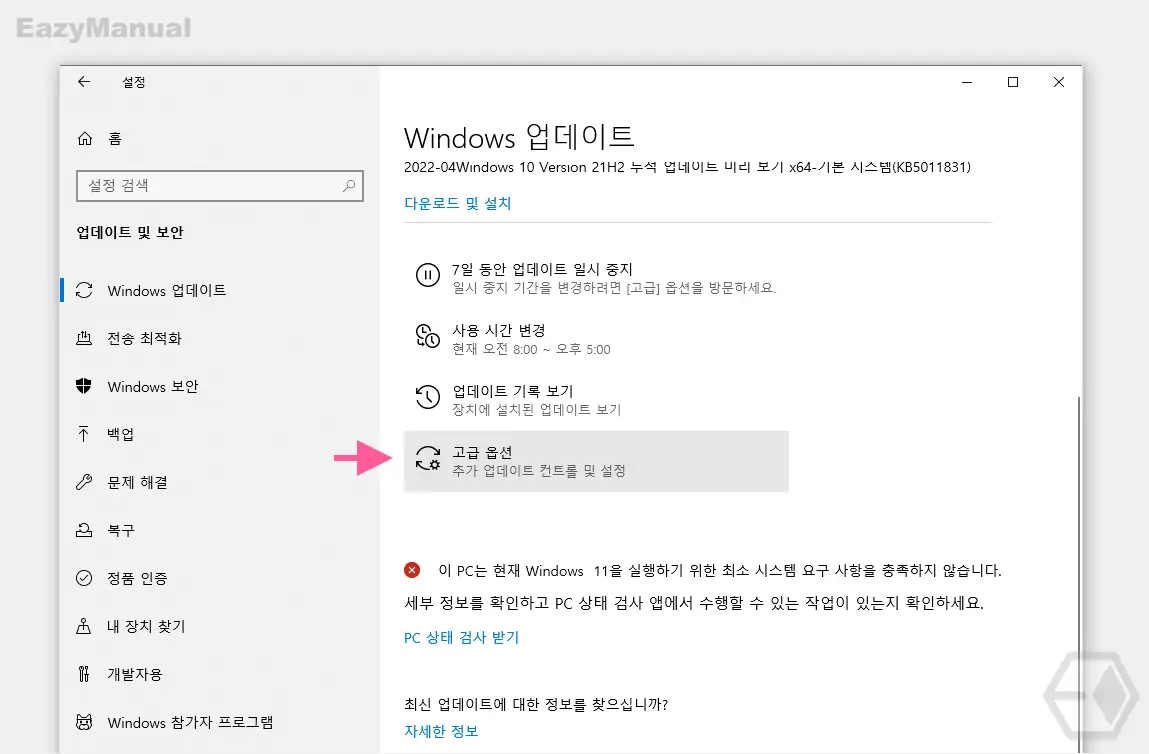Image resolution: width=1149 pixels, height=754 pixels.
Task: Click the Troubleshoot (문제 해결) wrench icon
Action: [x=84, y=482]
